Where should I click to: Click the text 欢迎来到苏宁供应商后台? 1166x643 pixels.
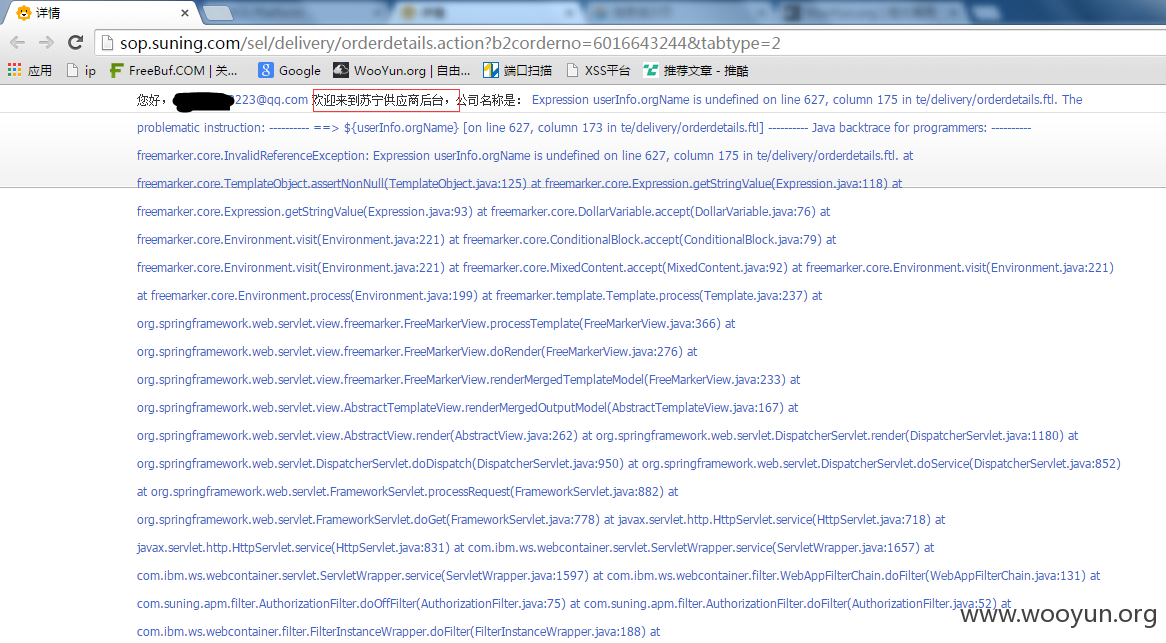click(x=381, y=100)
